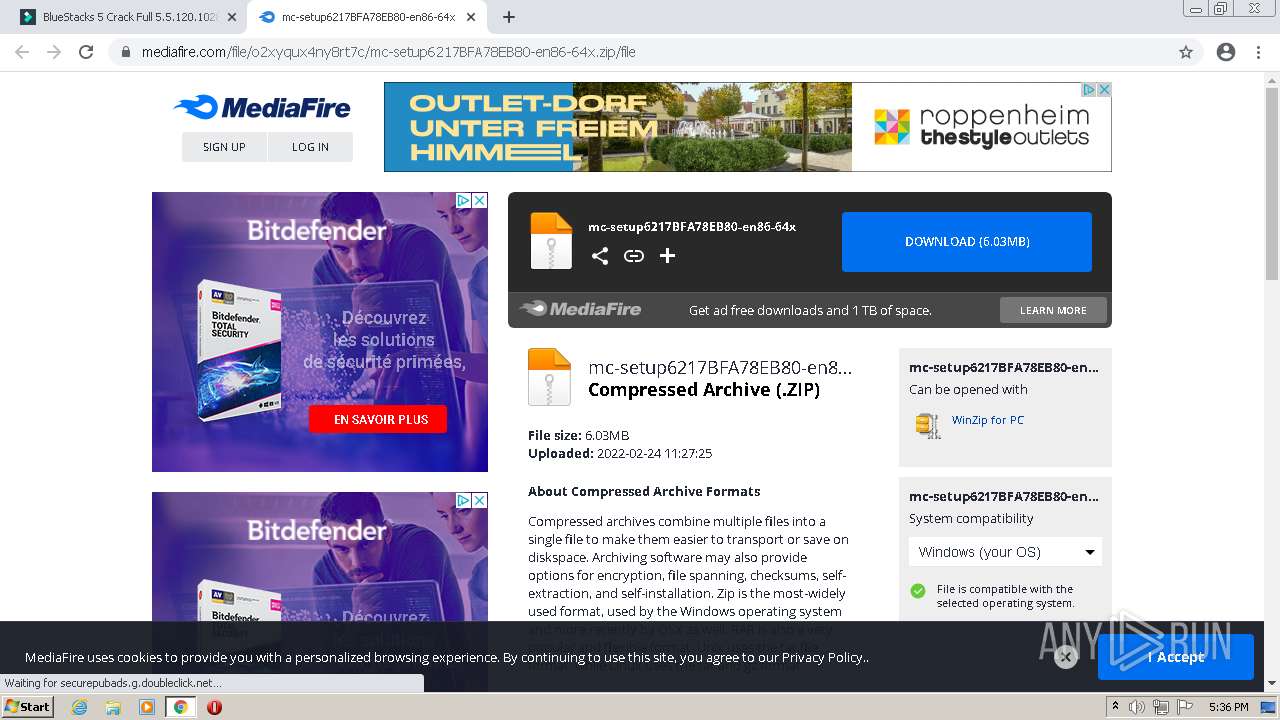Viewport: 1280px width, 720px height.
Task: Reload the page
Action: click(x=86, y=52)
